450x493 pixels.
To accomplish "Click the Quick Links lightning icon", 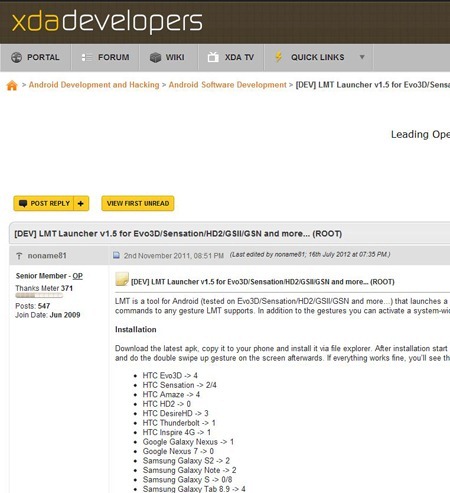I will [279, 57].
